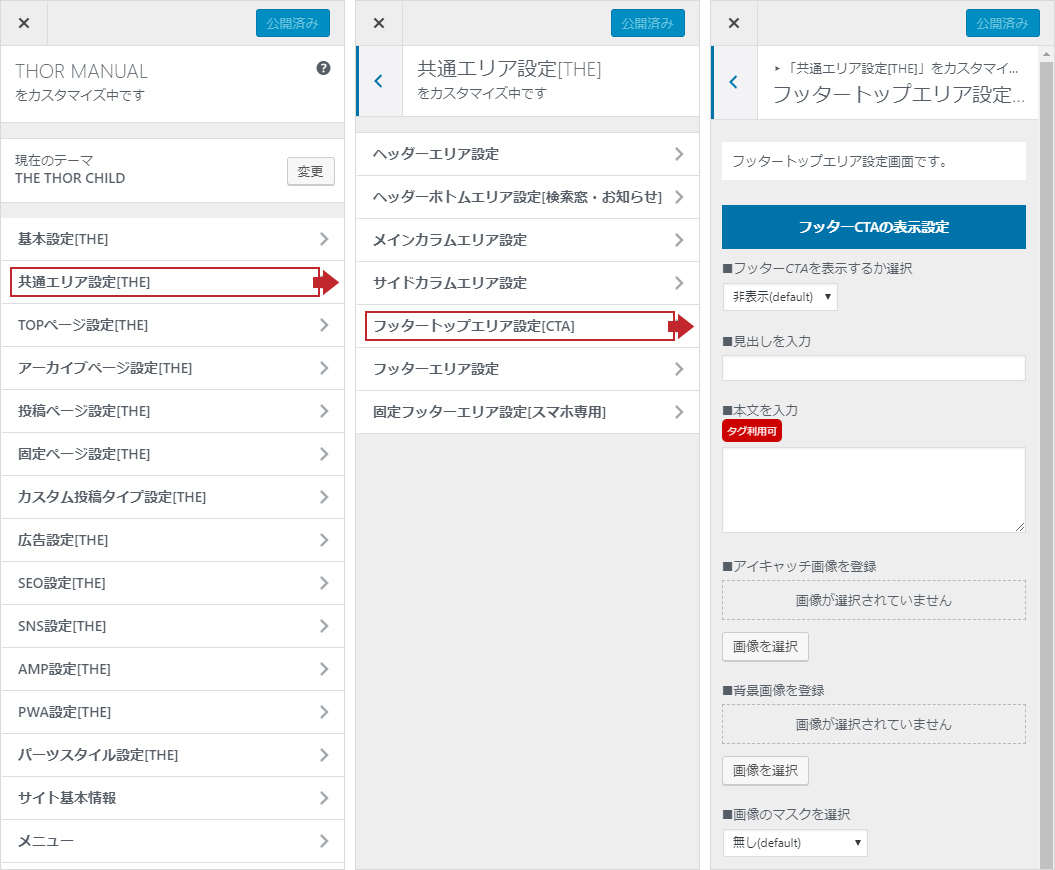Click back arrow in フッタートップエリア設定 panel header
This screenshot has height=870, width=1055.
pyautogui.click(x=734, y=82)
